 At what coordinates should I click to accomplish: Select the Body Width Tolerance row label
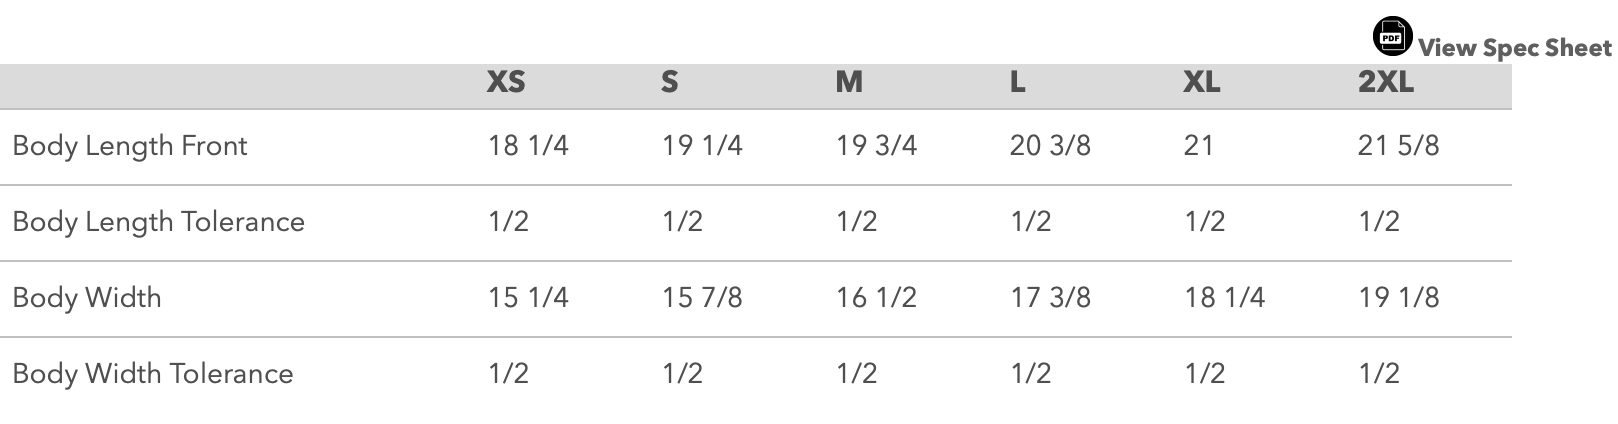coord(153,373)
